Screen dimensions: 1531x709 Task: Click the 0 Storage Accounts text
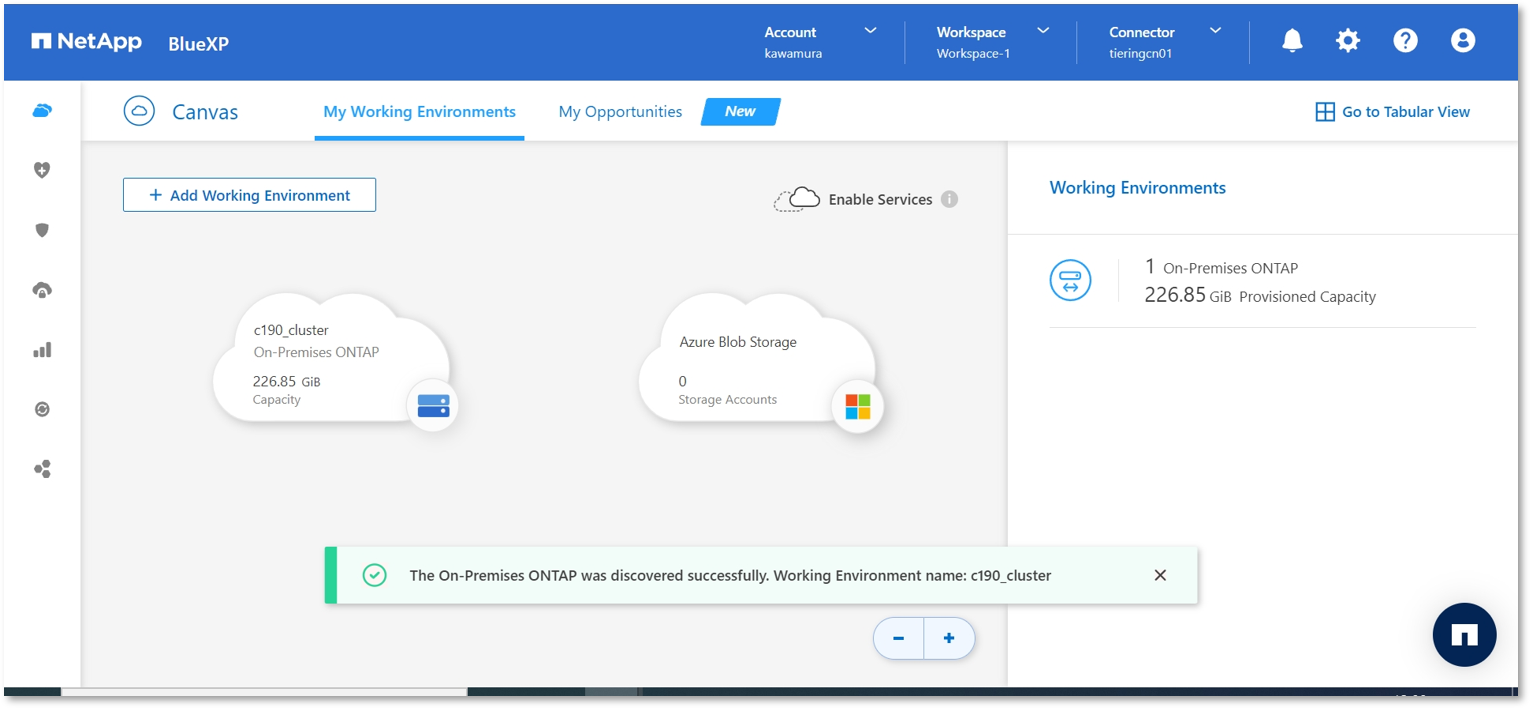[727, 390]
